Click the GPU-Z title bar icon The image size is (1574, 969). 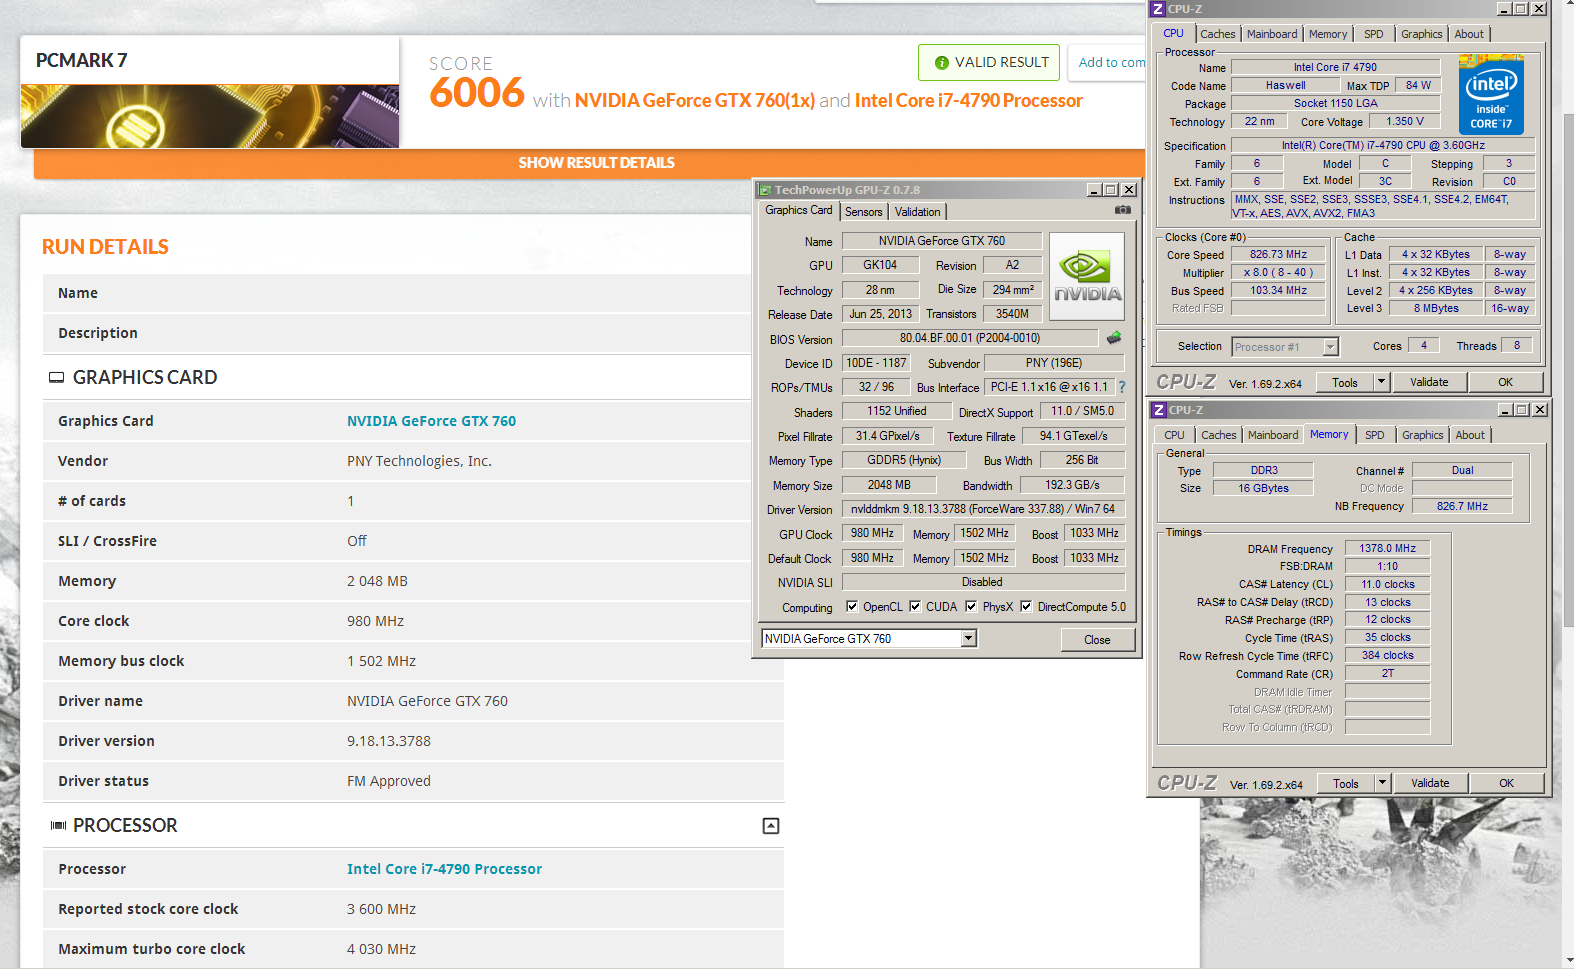pos(765,190)
